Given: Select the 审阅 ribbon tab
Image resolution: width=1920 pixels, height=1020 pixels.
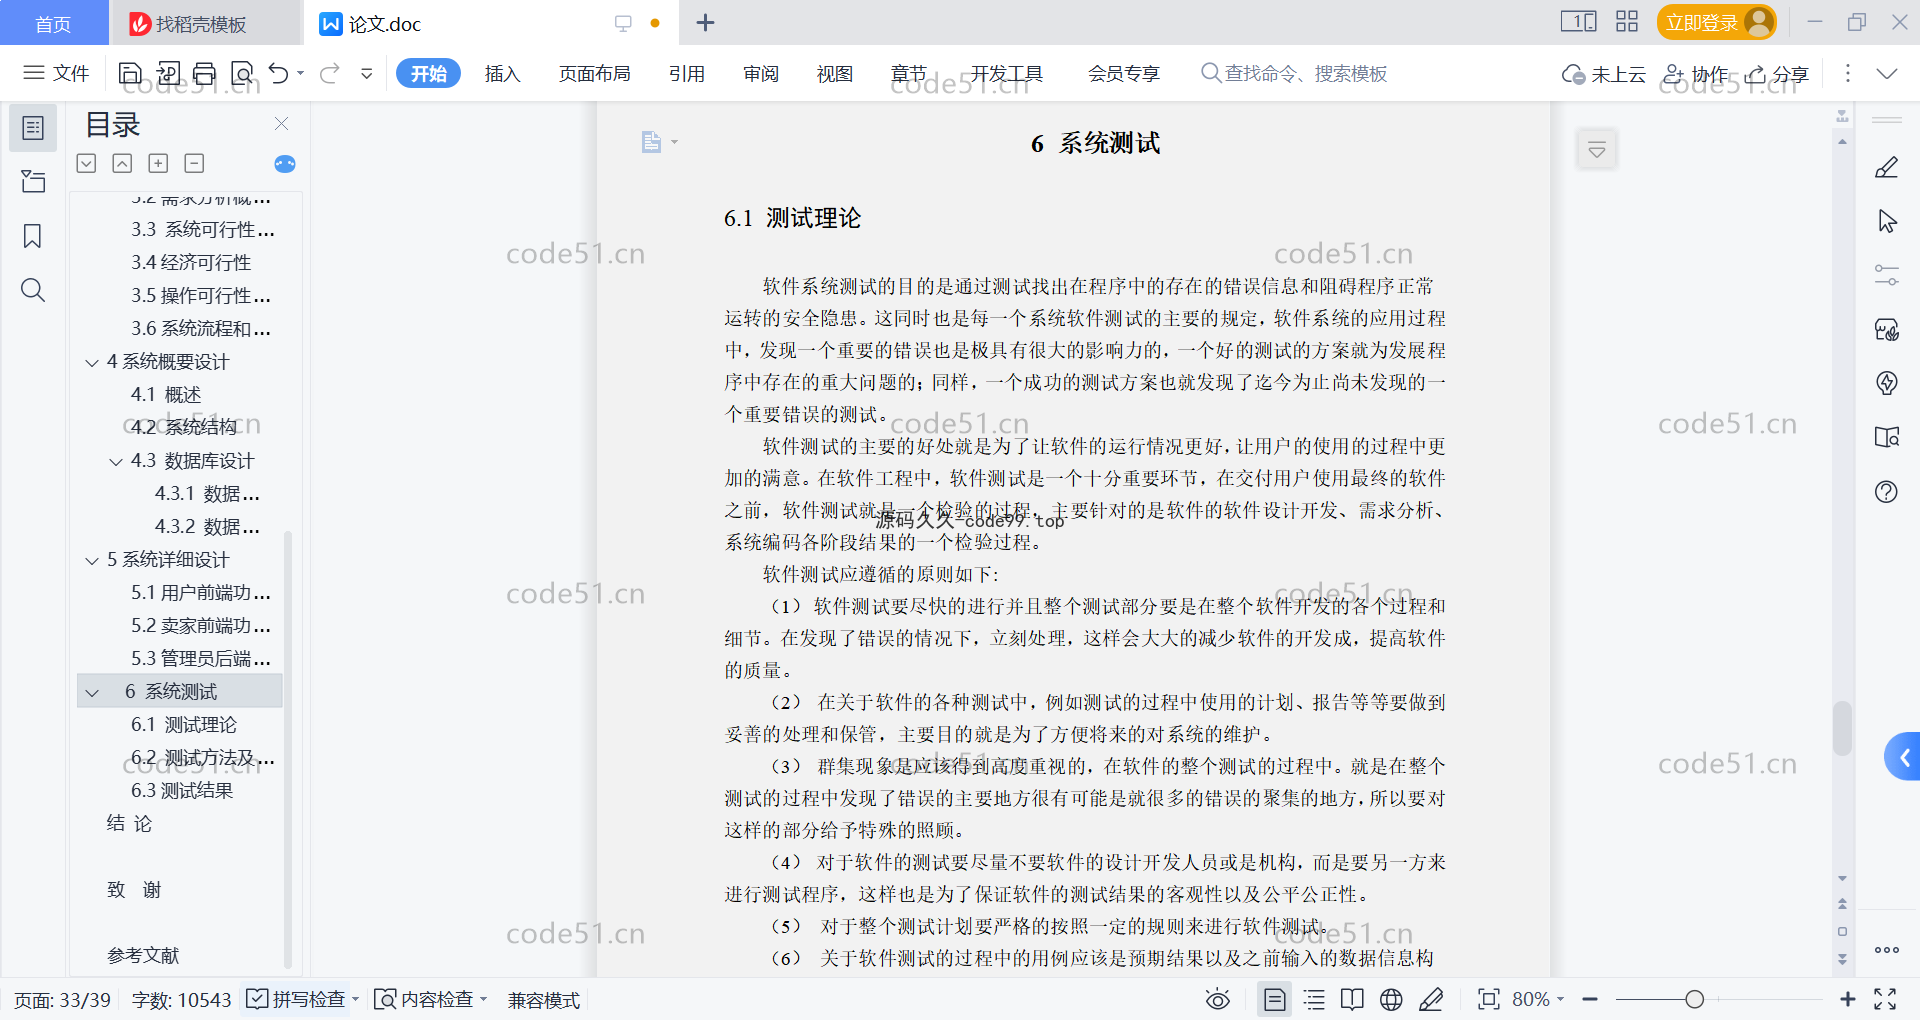Looking at the screenshot, I should tap(761, 73).
